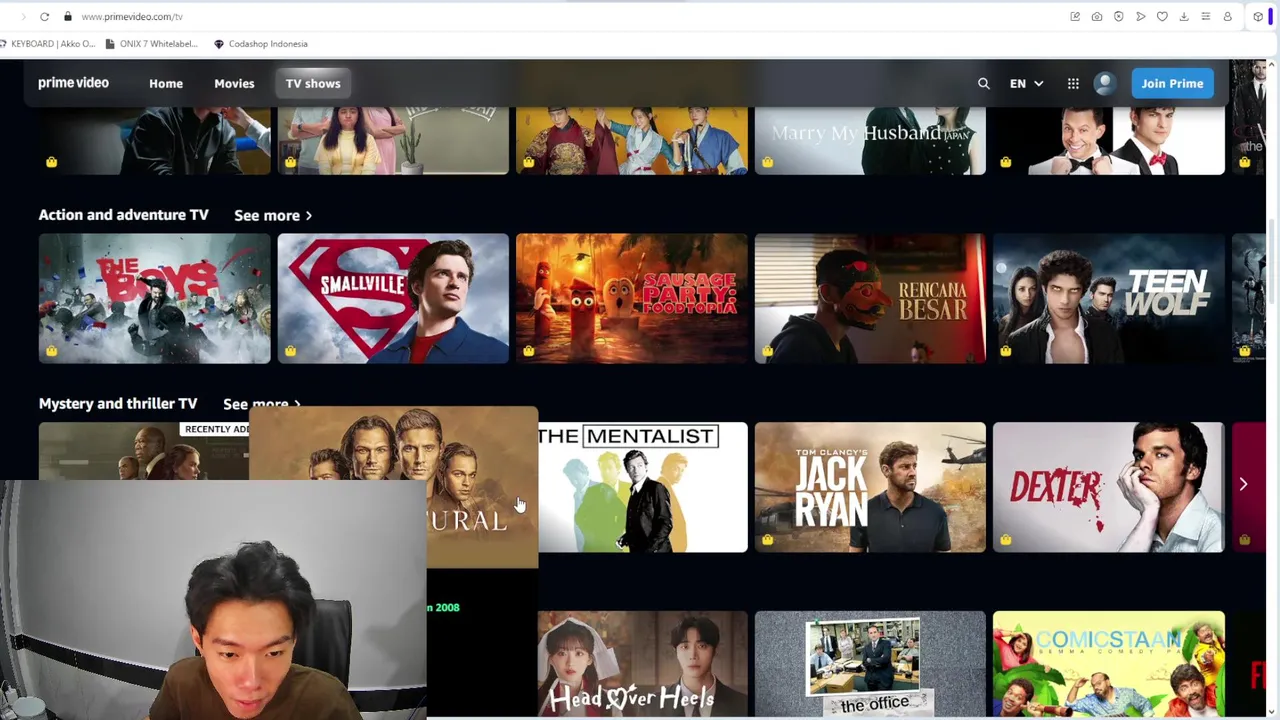Click the prime video logo
The width and height of the screenshot is (1280, 720).
pyautogui.click(x=73, y=83)
